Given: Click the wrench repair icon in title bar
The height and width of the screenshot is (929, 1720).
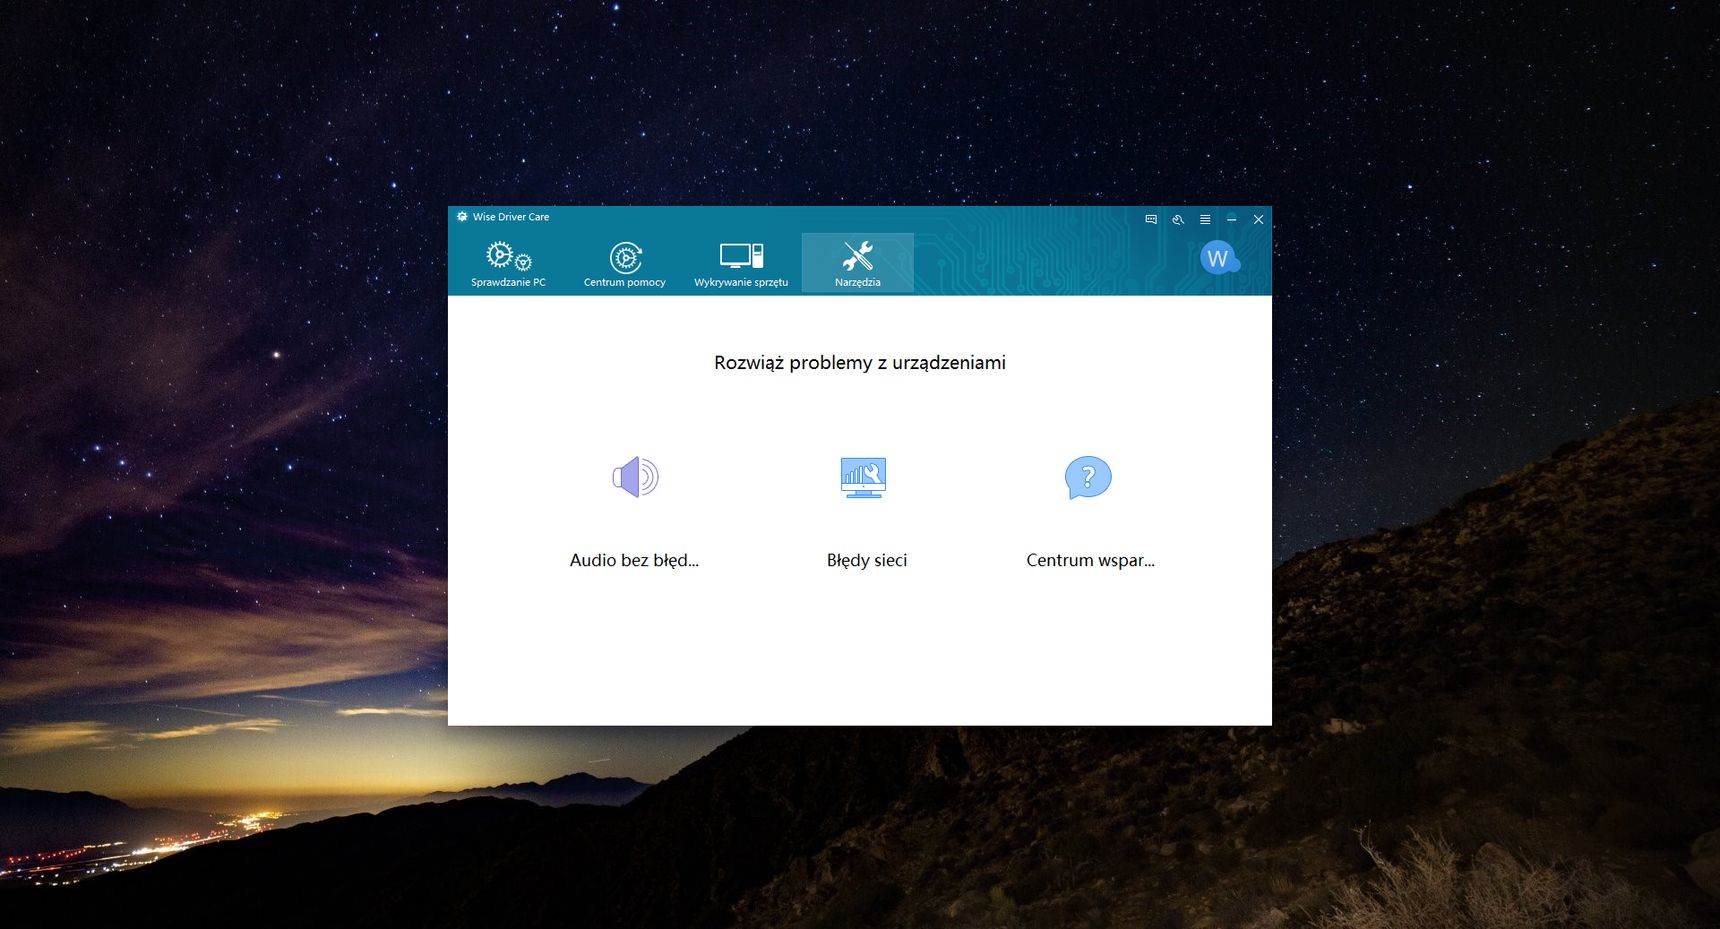Looking at the screenshot, I should point(1178,219).
